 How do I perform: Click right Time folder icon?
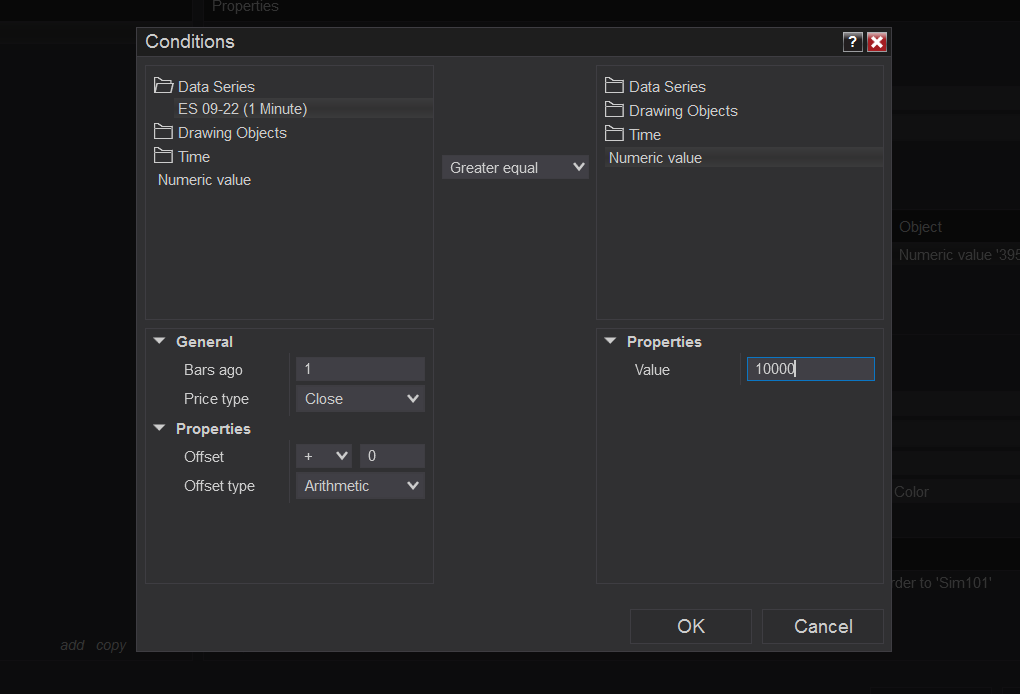(x=614, y=134)
